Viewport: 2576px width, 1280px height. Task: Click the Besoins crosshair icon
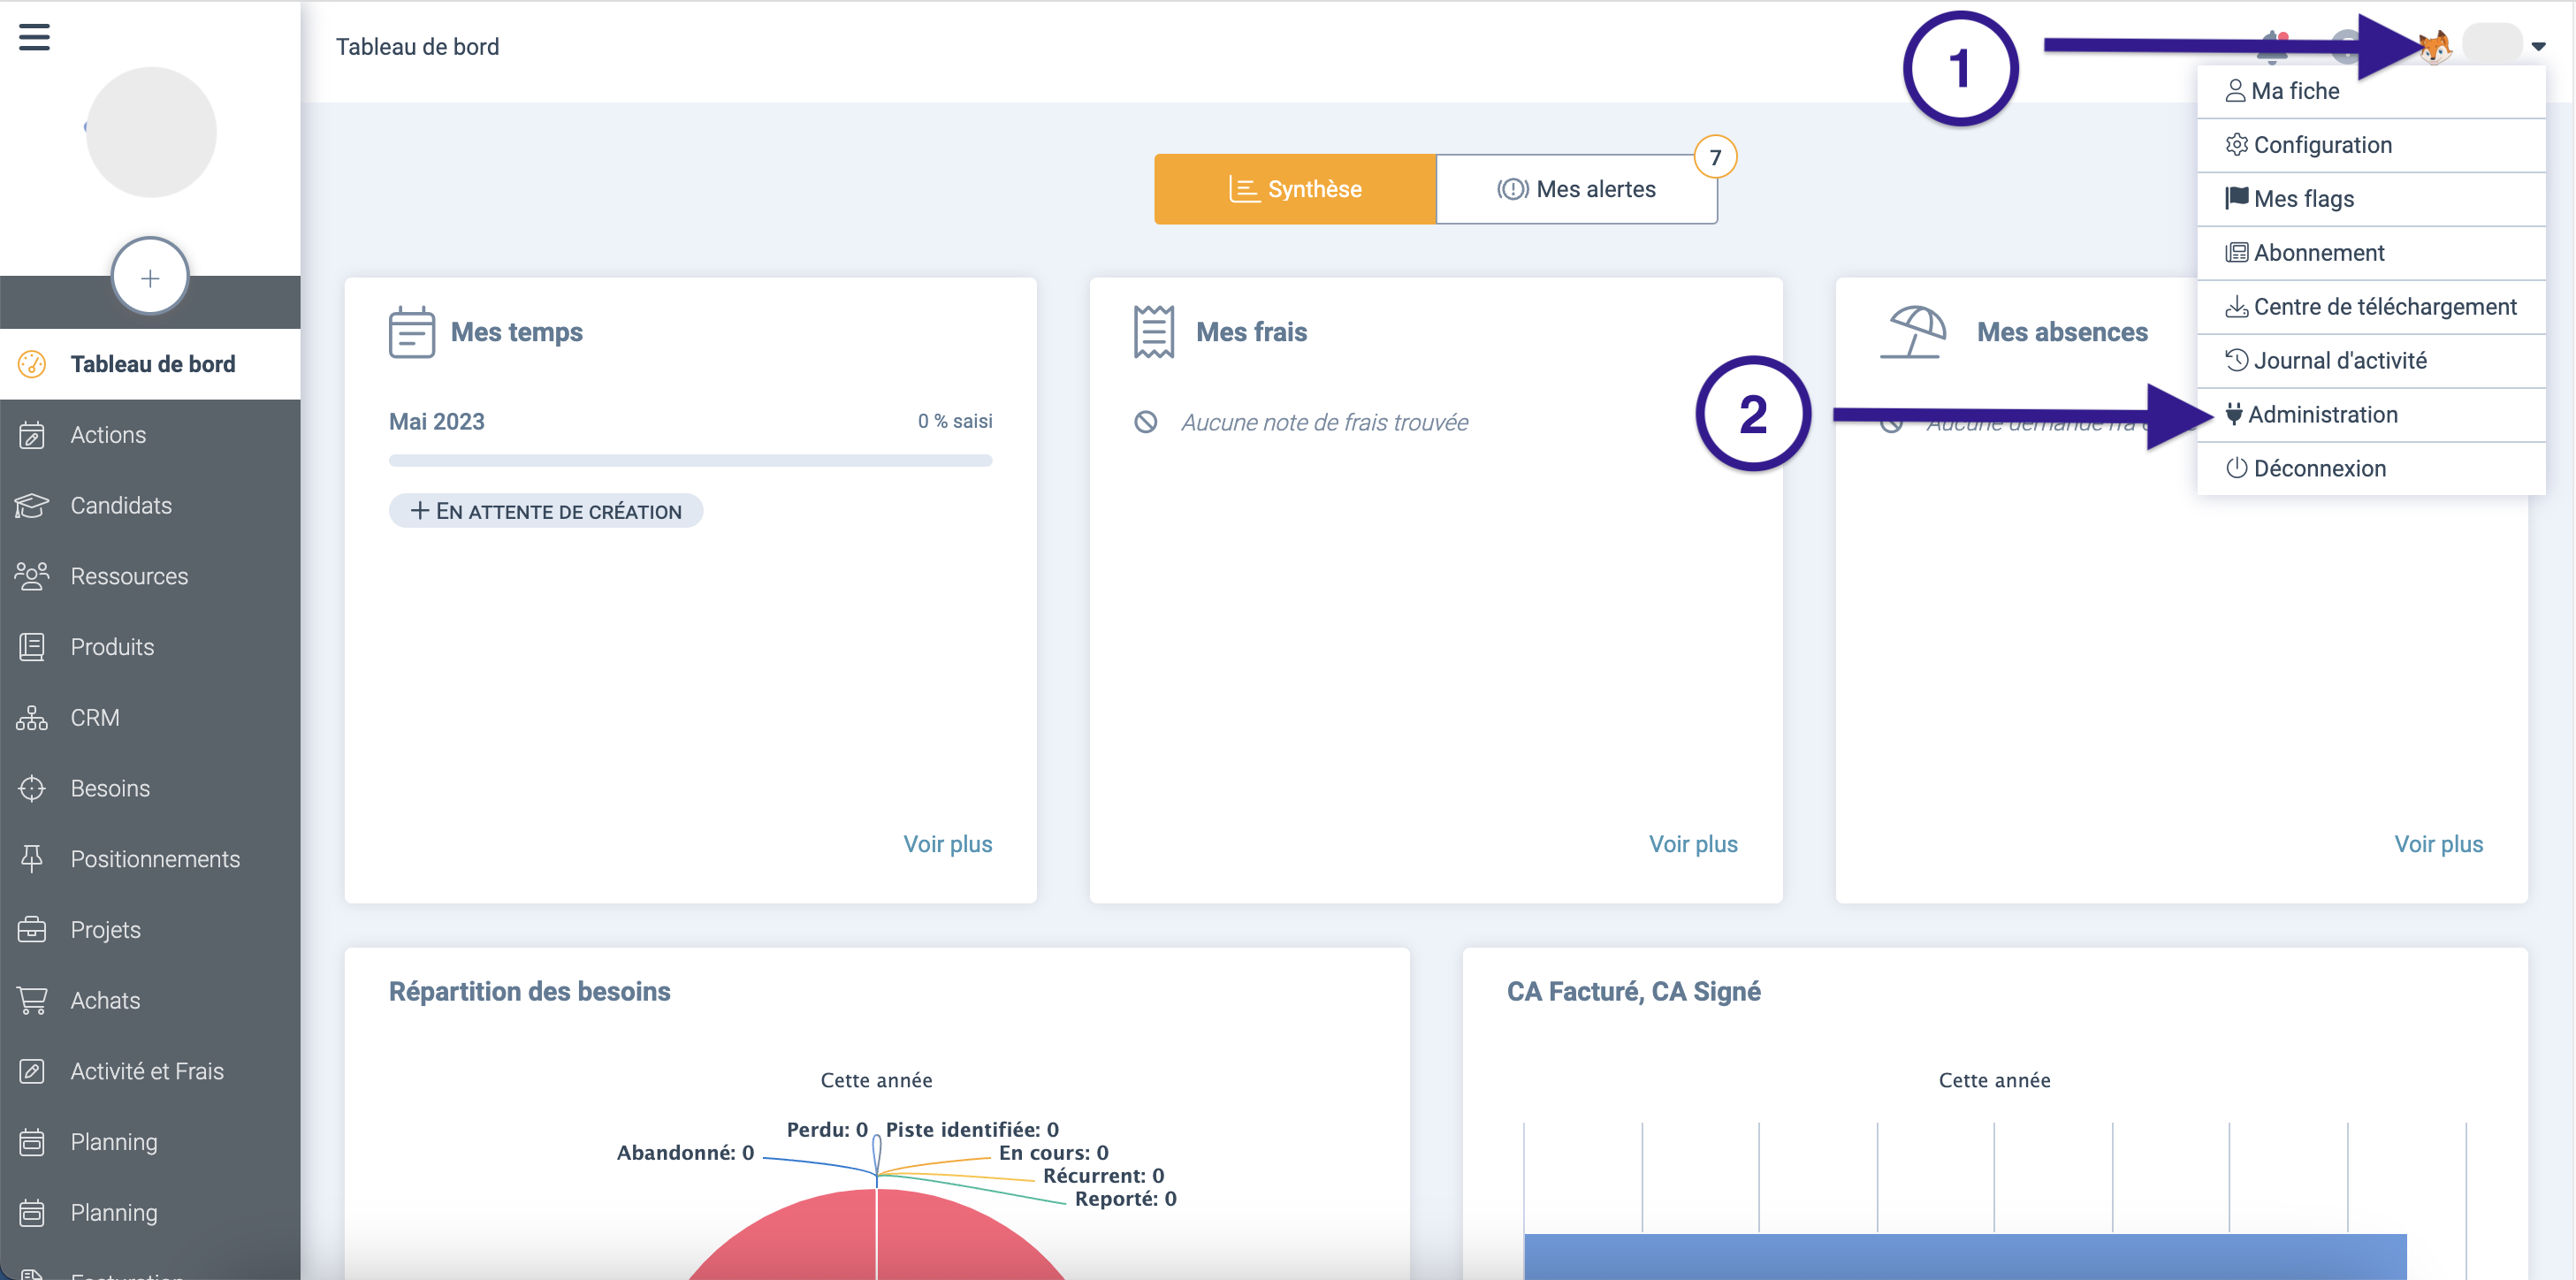32,788
